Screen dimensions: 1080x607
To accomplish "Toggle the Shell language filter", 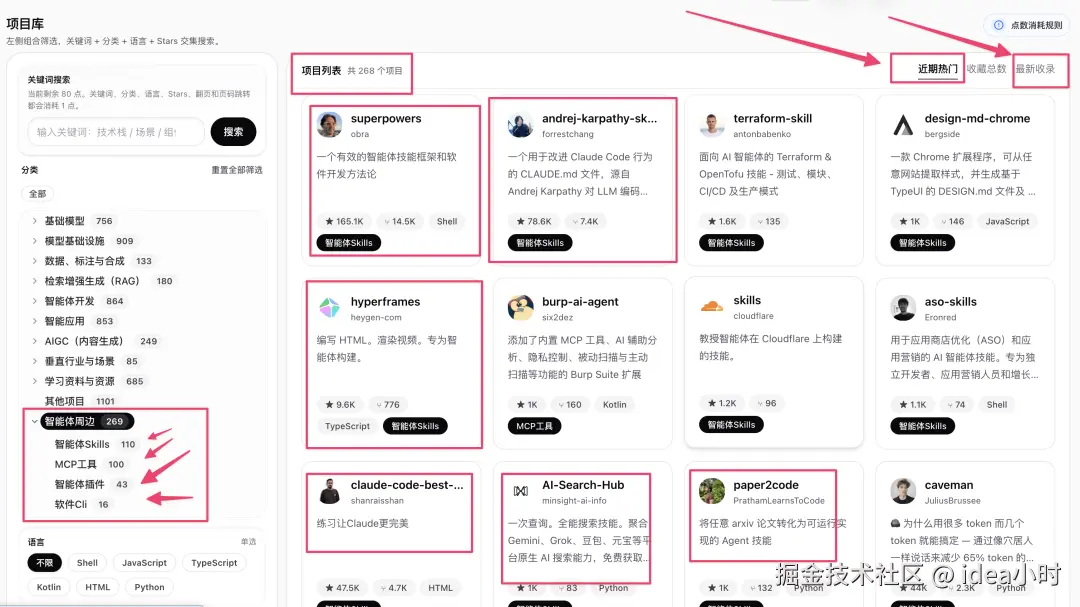I will tap(87, 562).
